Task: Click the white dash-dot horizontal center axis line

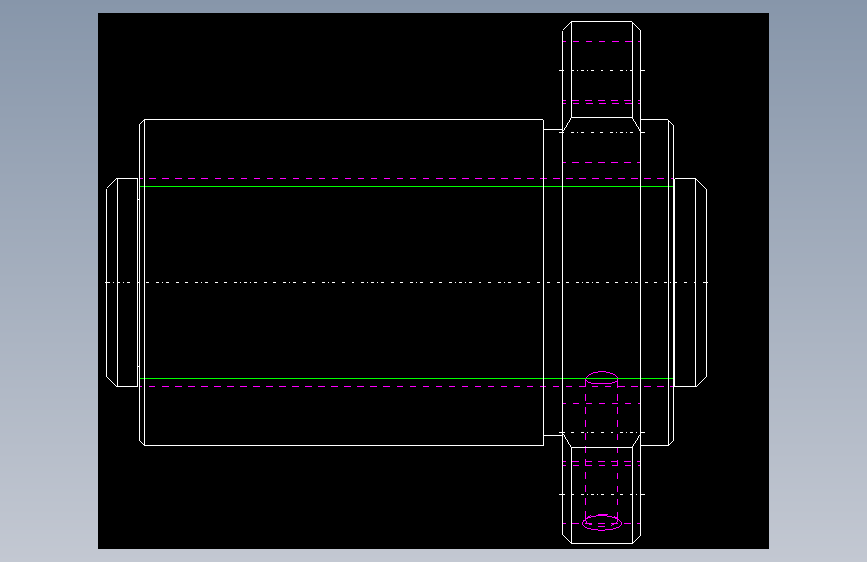Action: click(406, 282)
